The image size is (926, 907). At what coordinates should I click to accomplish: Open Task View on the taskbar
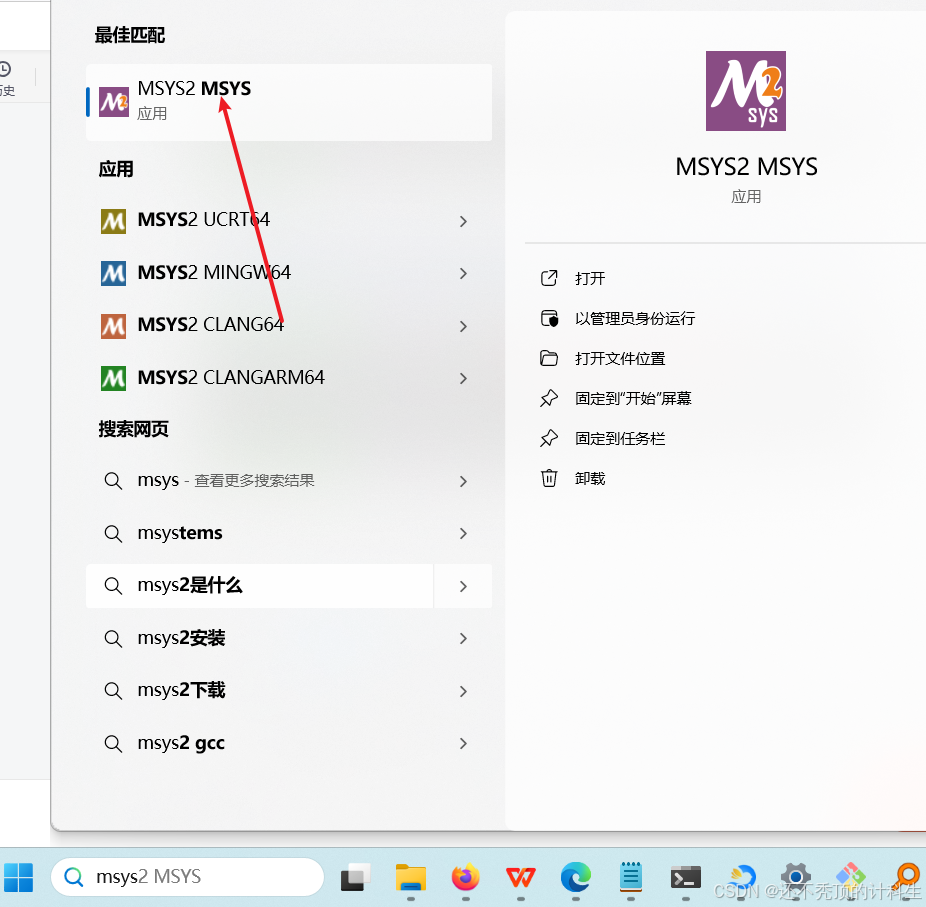click(x=356, y=877)
